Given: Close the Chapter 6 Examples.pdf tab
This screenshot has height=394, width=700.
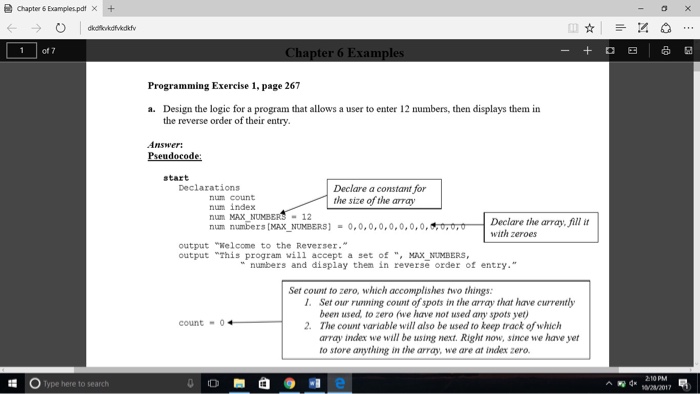Looking at the screenshot, I should coord(94,8).
